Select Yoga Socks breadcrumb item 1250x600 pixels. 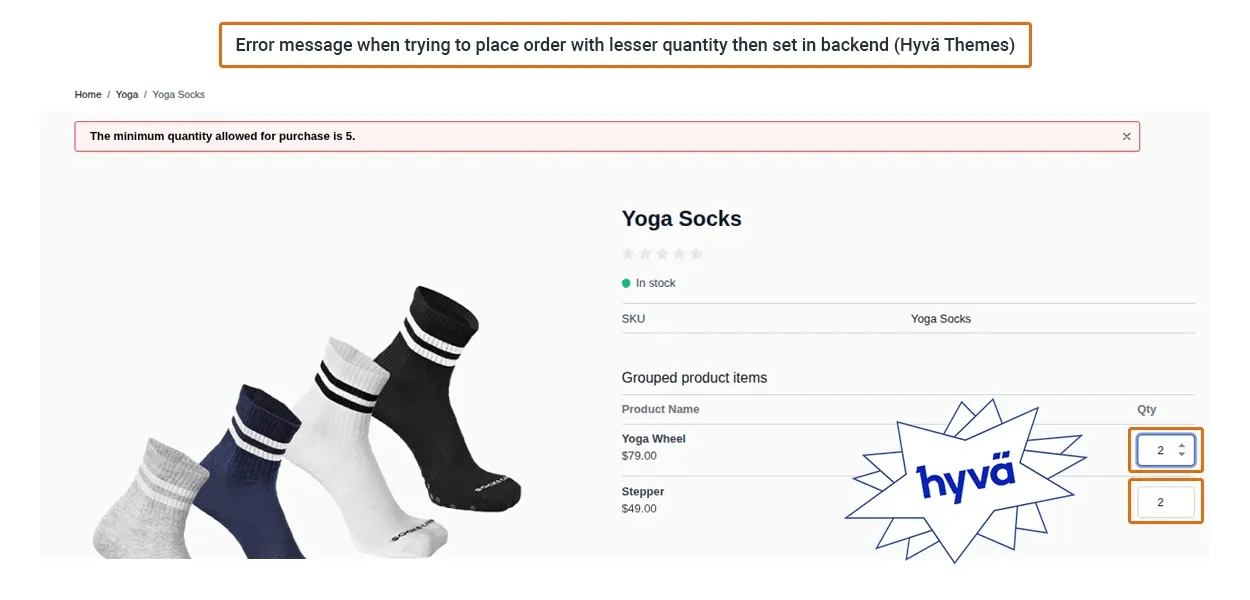pos(178,95)
